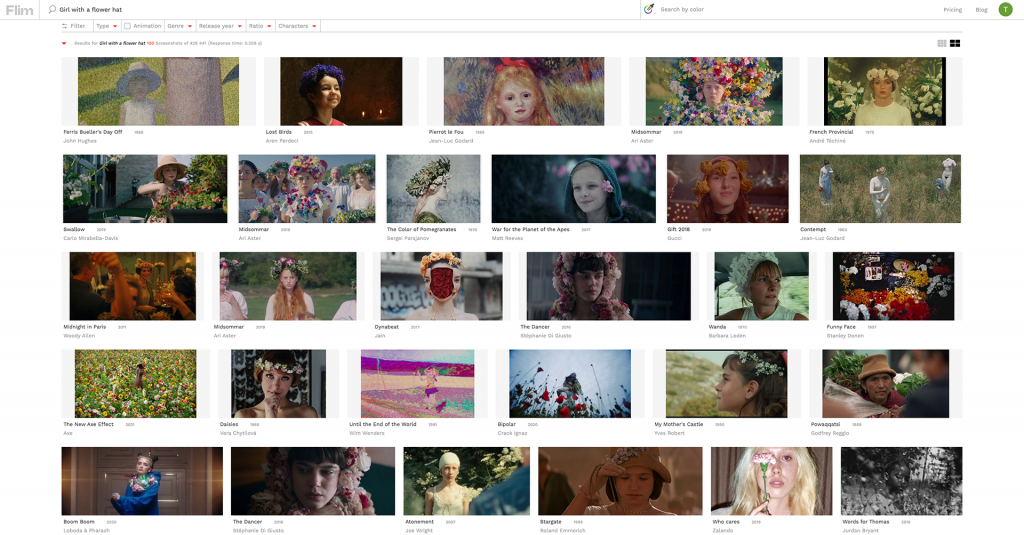Viewport: 1024px width, 535px height.
Task: Open the green T user avatar
Action: click(1005, 9)
